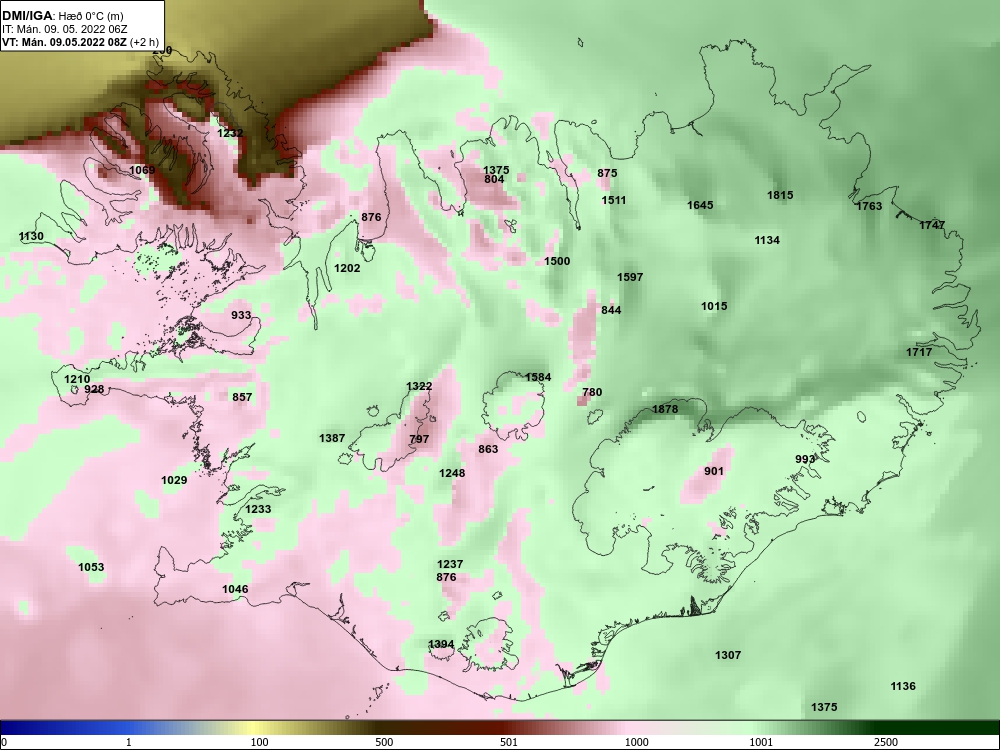Click the legend label 501

tap(508, 742)
